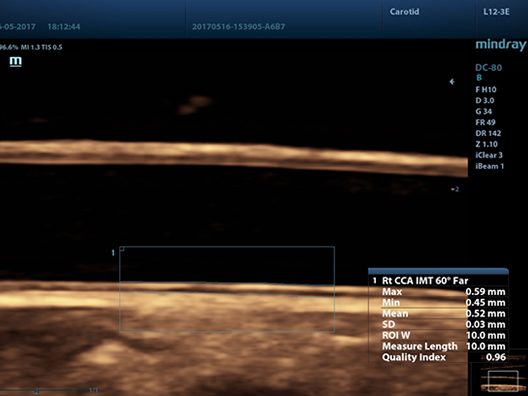Click the DR 142 dynamic range parameter

coord(488,133)
